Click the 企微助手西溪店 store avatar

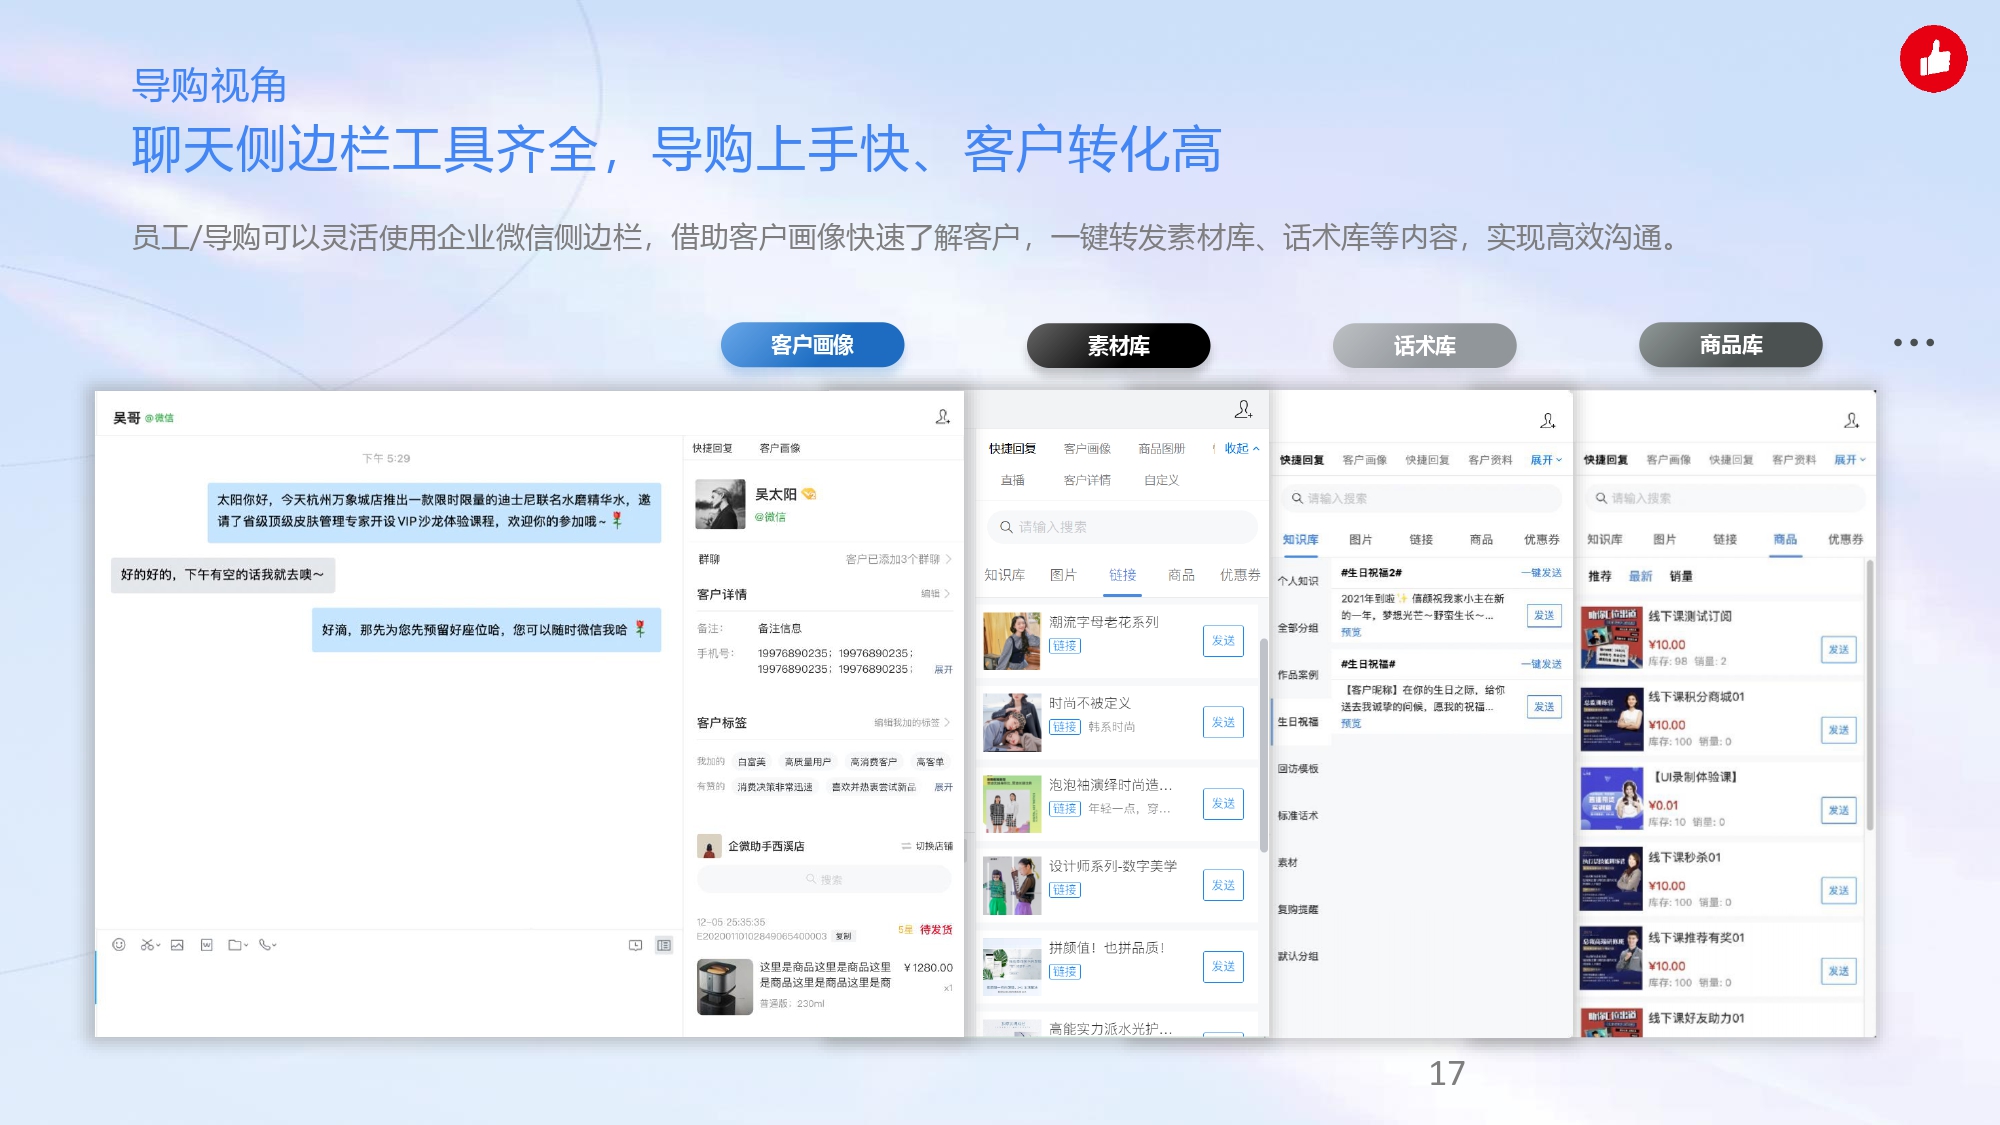pyautogui.click(x=709, y=846)
